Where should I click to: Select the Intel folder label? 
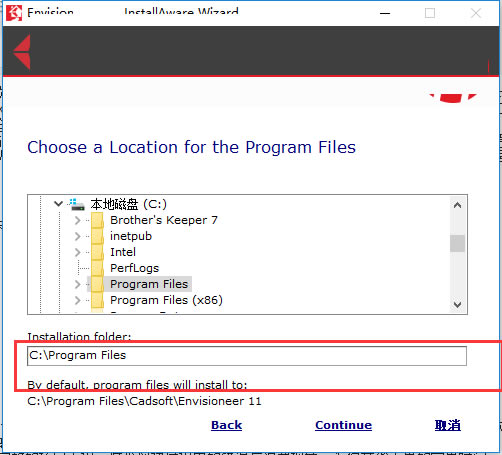coord(123,252)
